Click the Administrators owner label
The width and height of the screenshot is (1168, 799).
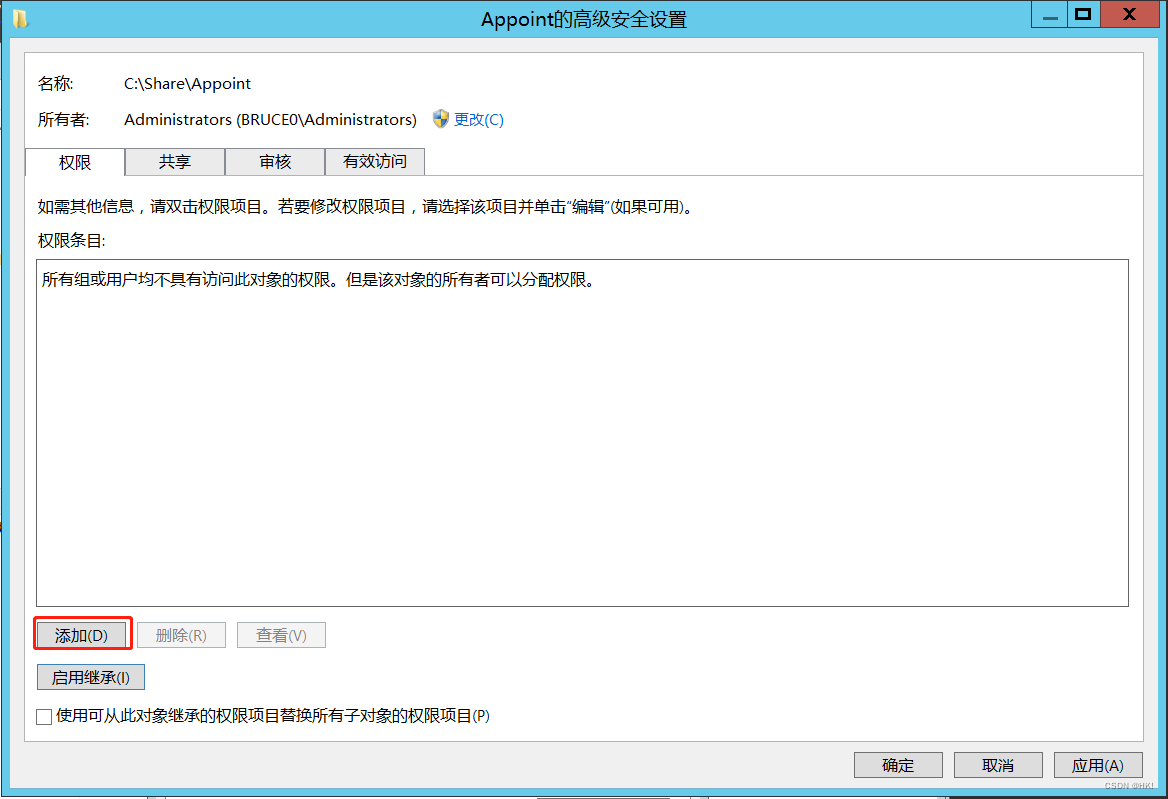[270, 119]
